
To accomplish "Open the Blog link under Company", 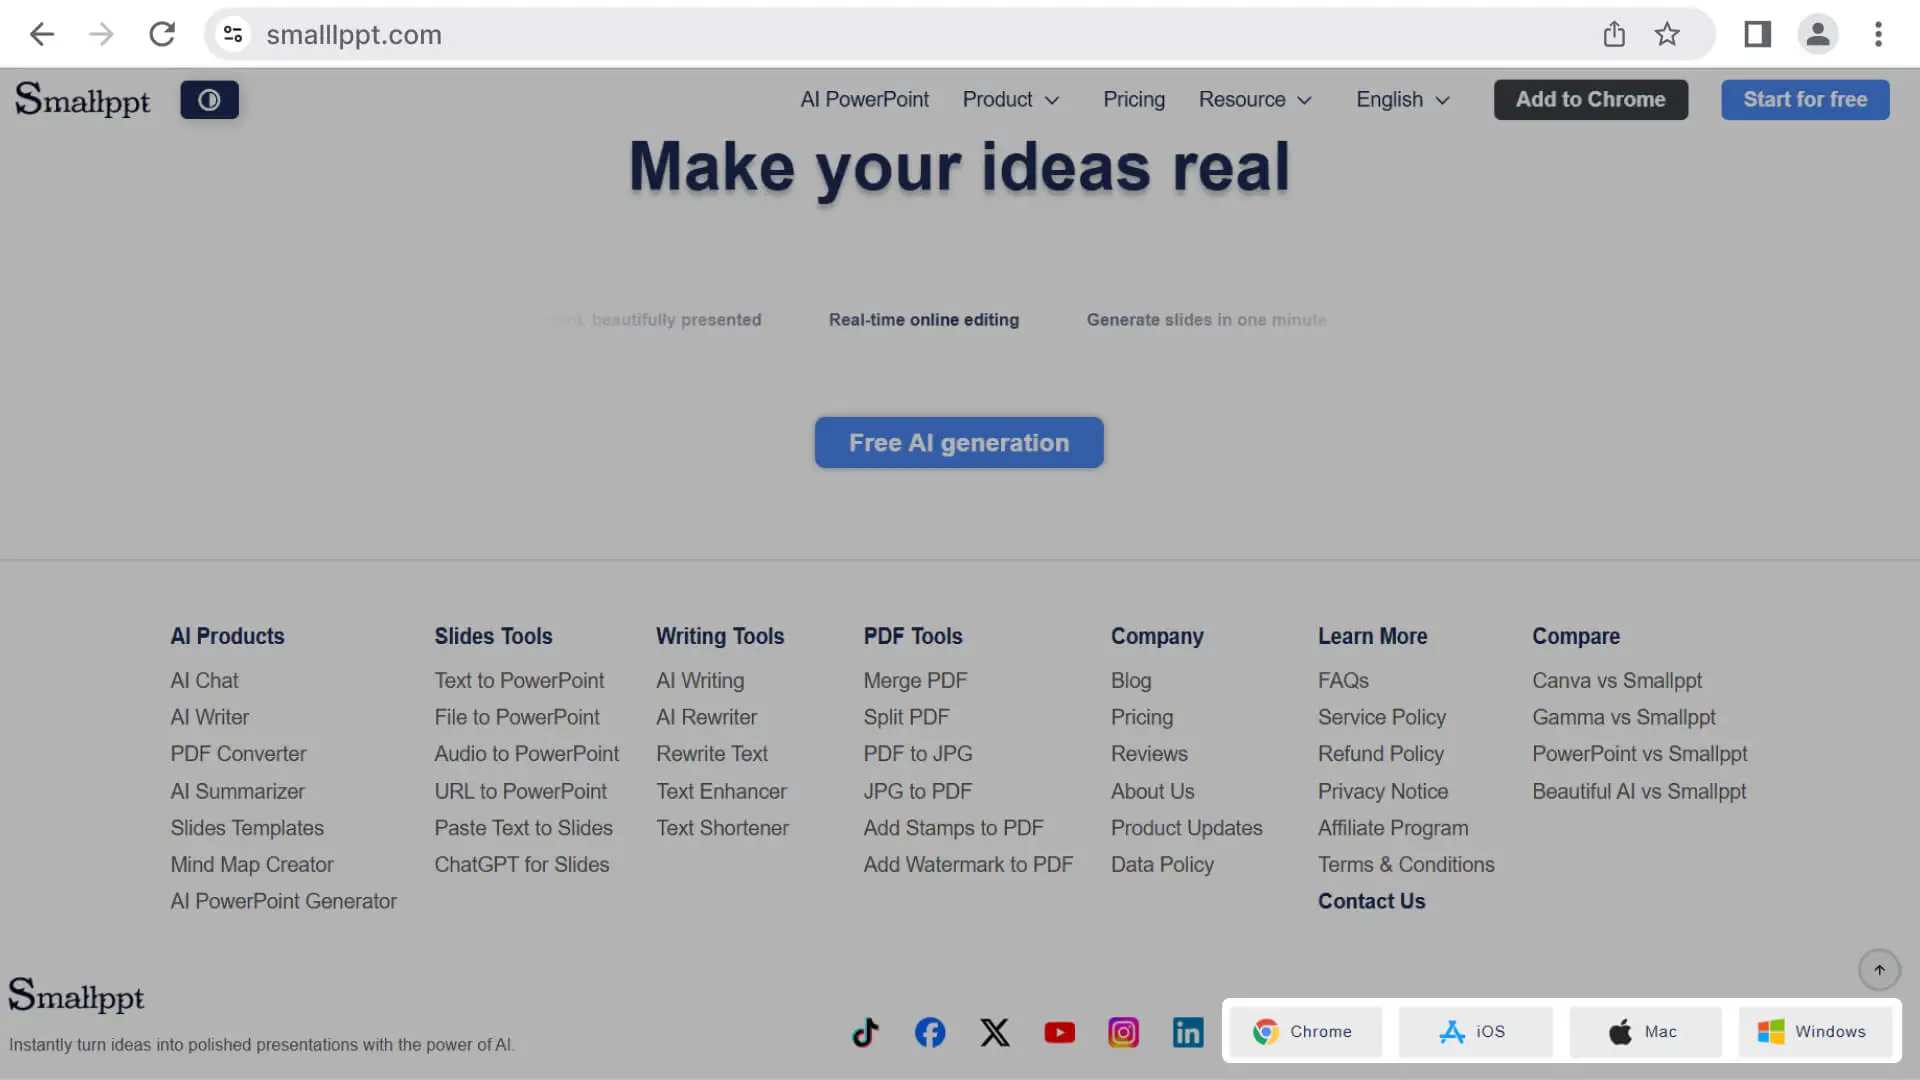I will click(x=1131, y=681).
